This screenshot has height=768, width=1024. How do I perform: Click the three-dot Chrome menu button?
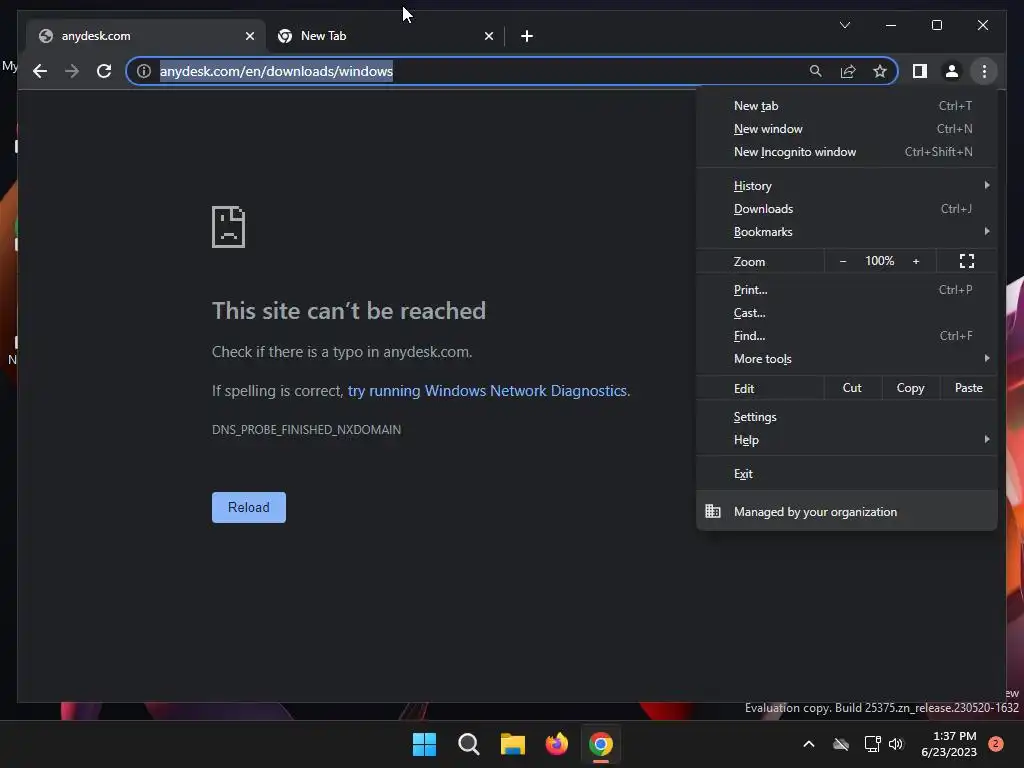[984, 71]
